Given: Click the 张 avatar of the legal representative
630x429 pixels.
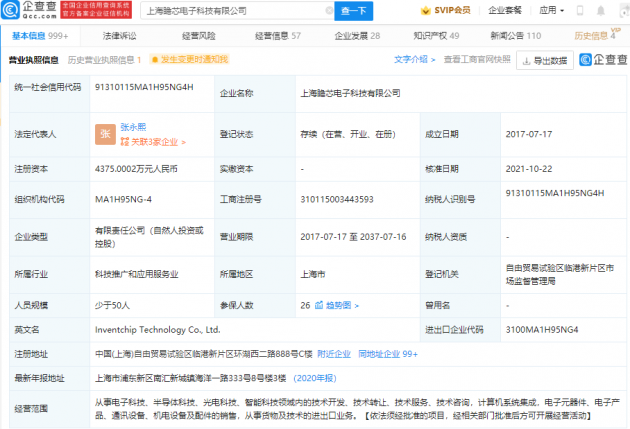Looking at the screenshot, I should [105, 134].
